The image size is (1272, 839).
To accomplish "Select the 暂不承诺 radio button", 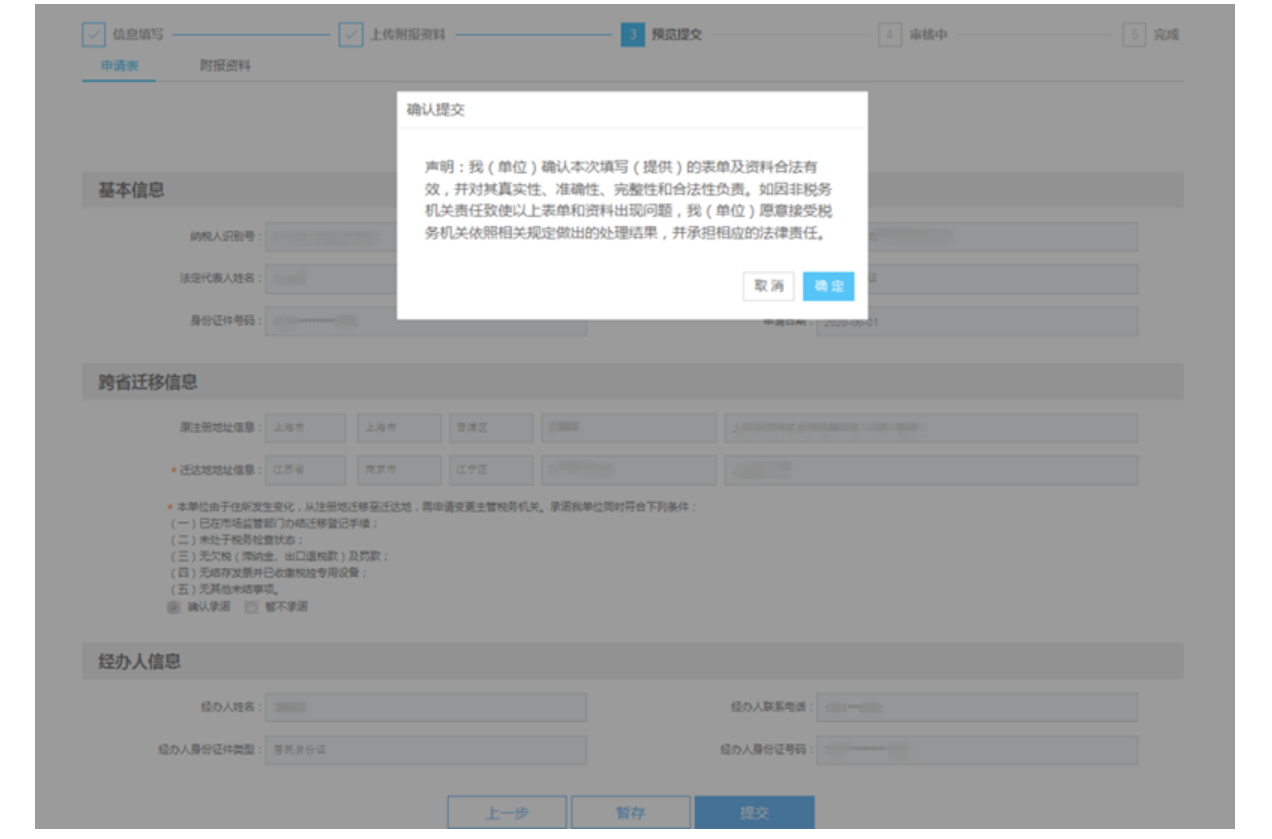I will (x=251, y=606).
